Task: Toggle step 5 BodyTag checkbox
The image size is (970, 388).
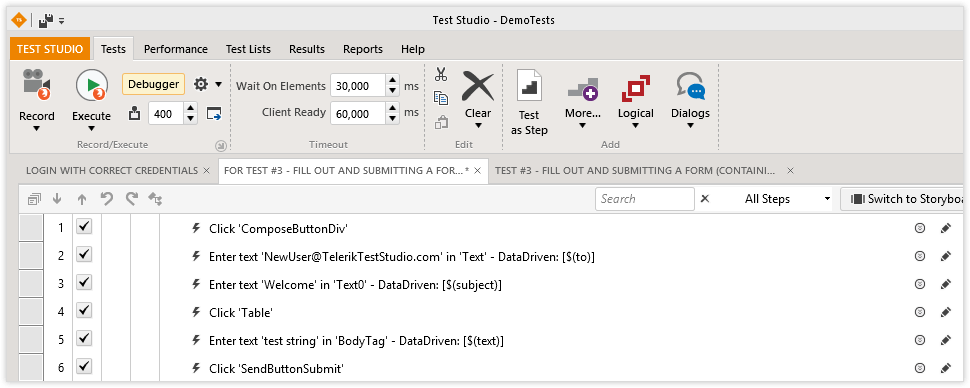Action: click(x=84, y=339)
